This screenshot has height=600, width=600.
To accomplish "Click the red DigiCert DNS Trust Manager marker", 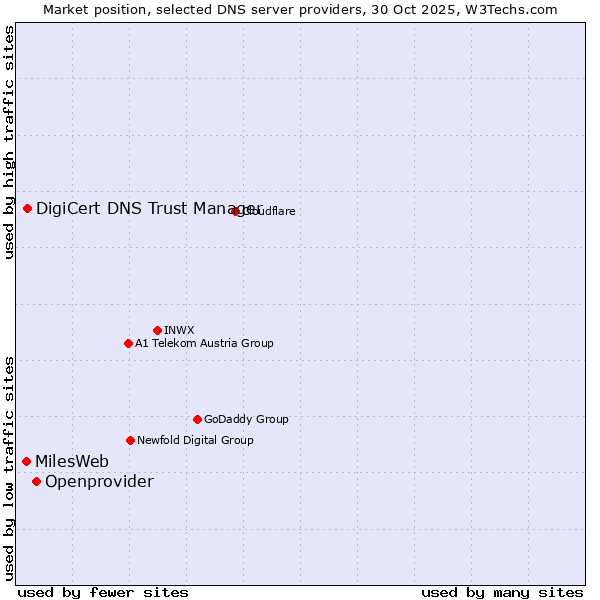I will tap(27, 208).
